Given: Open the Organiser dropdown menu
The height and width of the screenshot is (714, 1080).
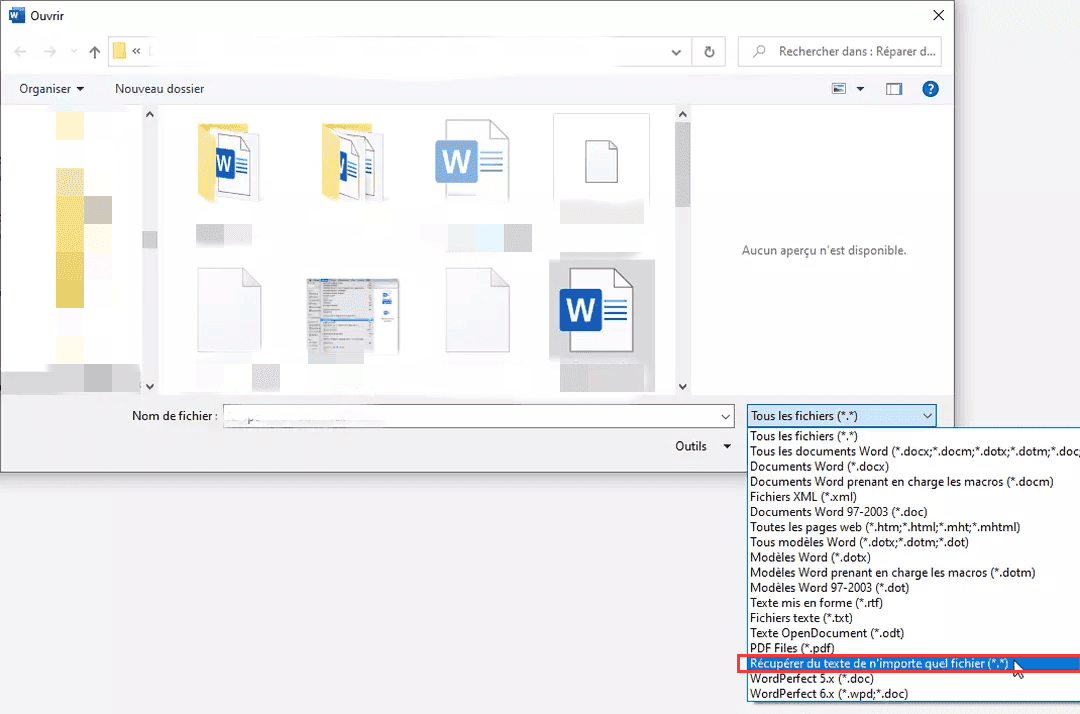Looking at the screenshot, I should pyautogui.click(x=51, y=89).
